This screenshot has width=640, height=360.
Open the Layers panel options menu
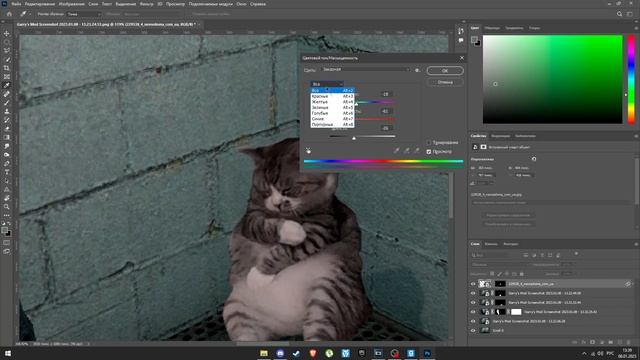[636, 244]
